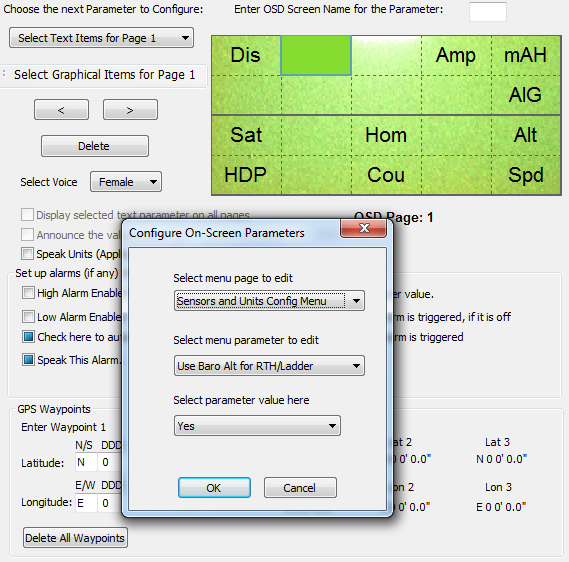Screen dimensions: 569x562
Task: Click the next arrow button
Action: (x=130, y=110)
